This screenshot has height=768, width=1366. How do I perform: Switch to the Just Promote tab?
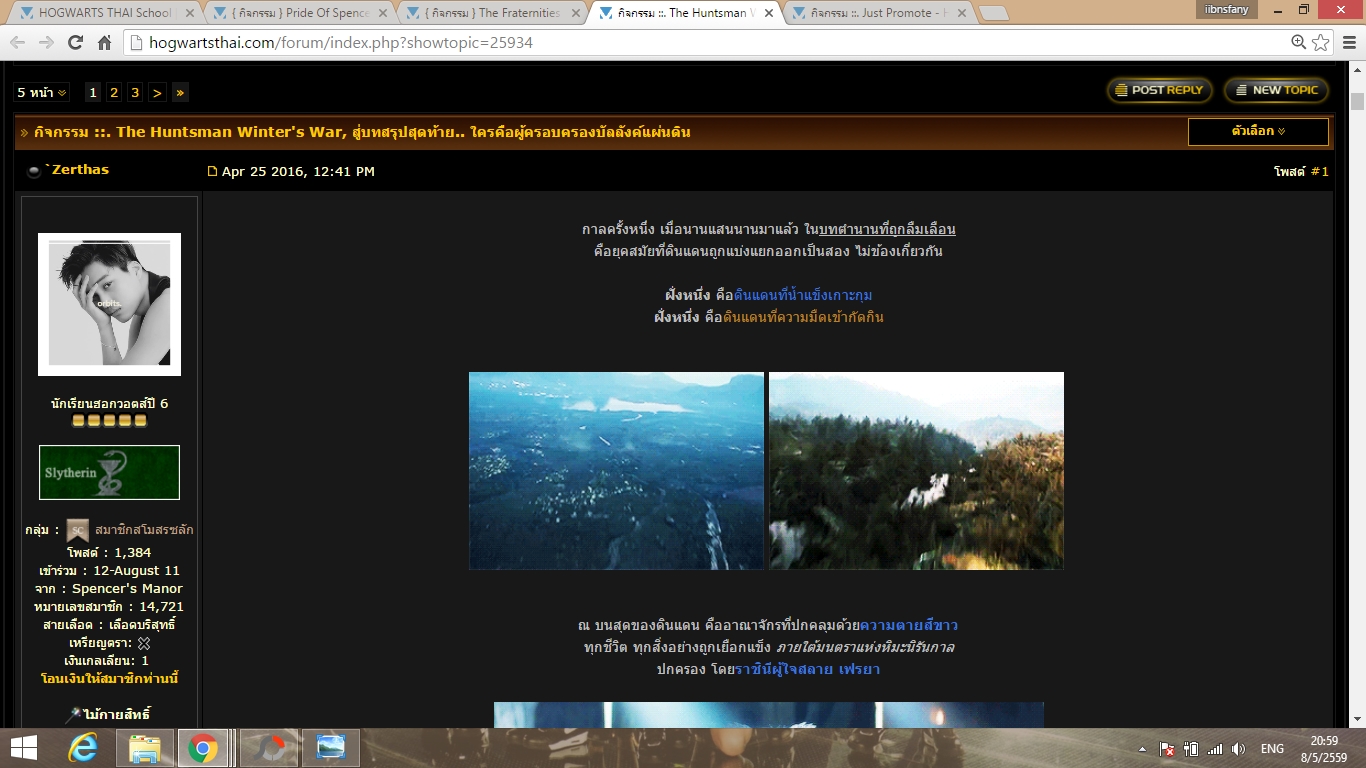coord(876,13)
